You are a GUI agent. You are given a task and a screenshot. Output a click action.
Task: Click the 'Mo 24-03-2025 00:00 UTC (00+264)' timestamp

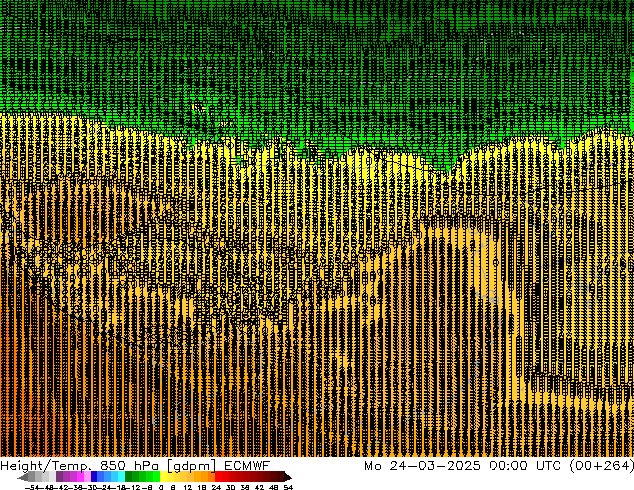[x=499, y=465]
